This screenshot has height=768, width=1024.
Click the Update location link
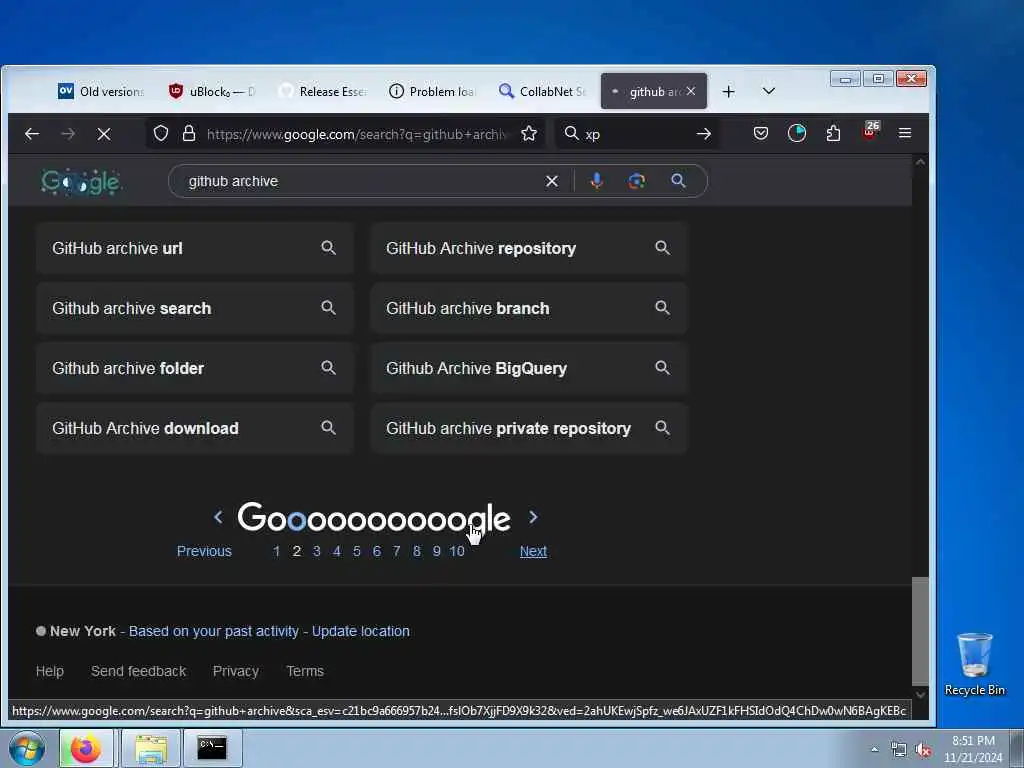click(360, 631)
